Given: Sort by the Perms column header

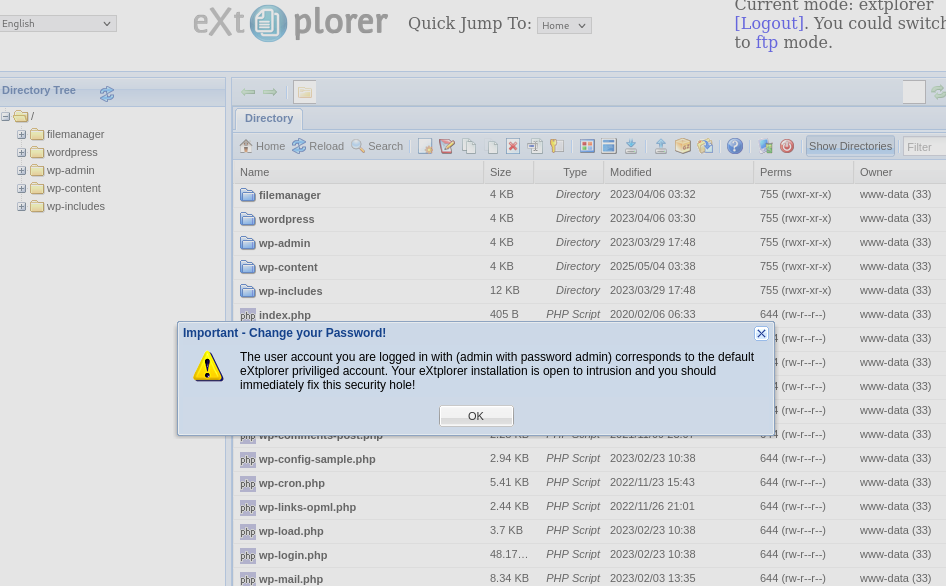Looking at the screenshot, I should [x=803, y=172].
